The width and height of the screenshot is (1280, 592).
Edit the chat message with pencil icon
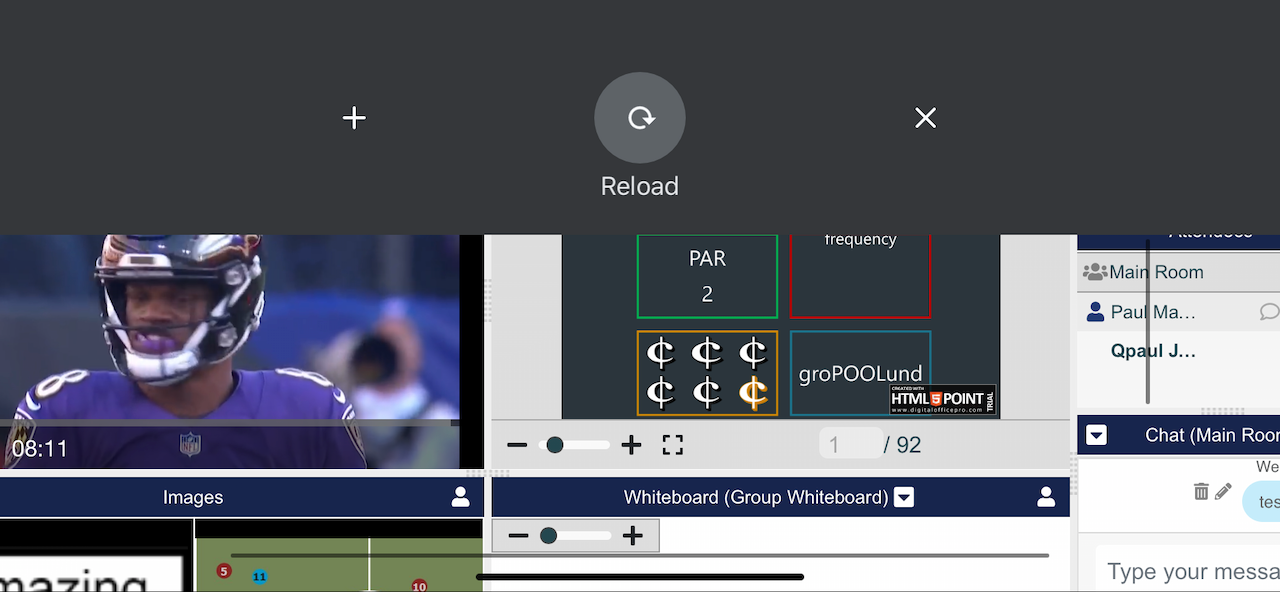[x=1223, y=491]
